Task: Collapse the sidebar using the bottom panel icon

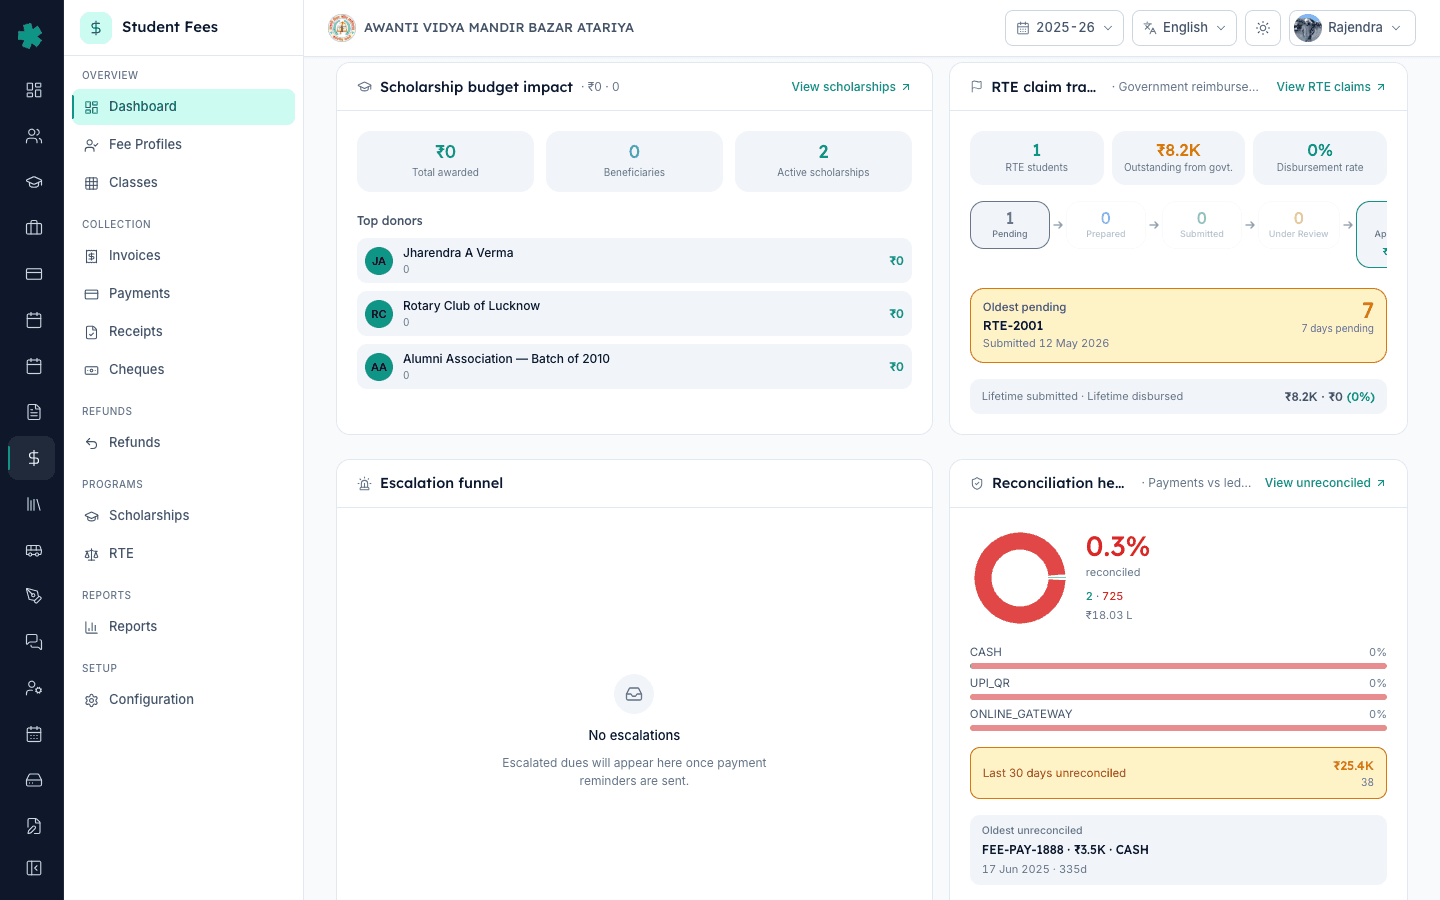Action: [x=33, y=868]
